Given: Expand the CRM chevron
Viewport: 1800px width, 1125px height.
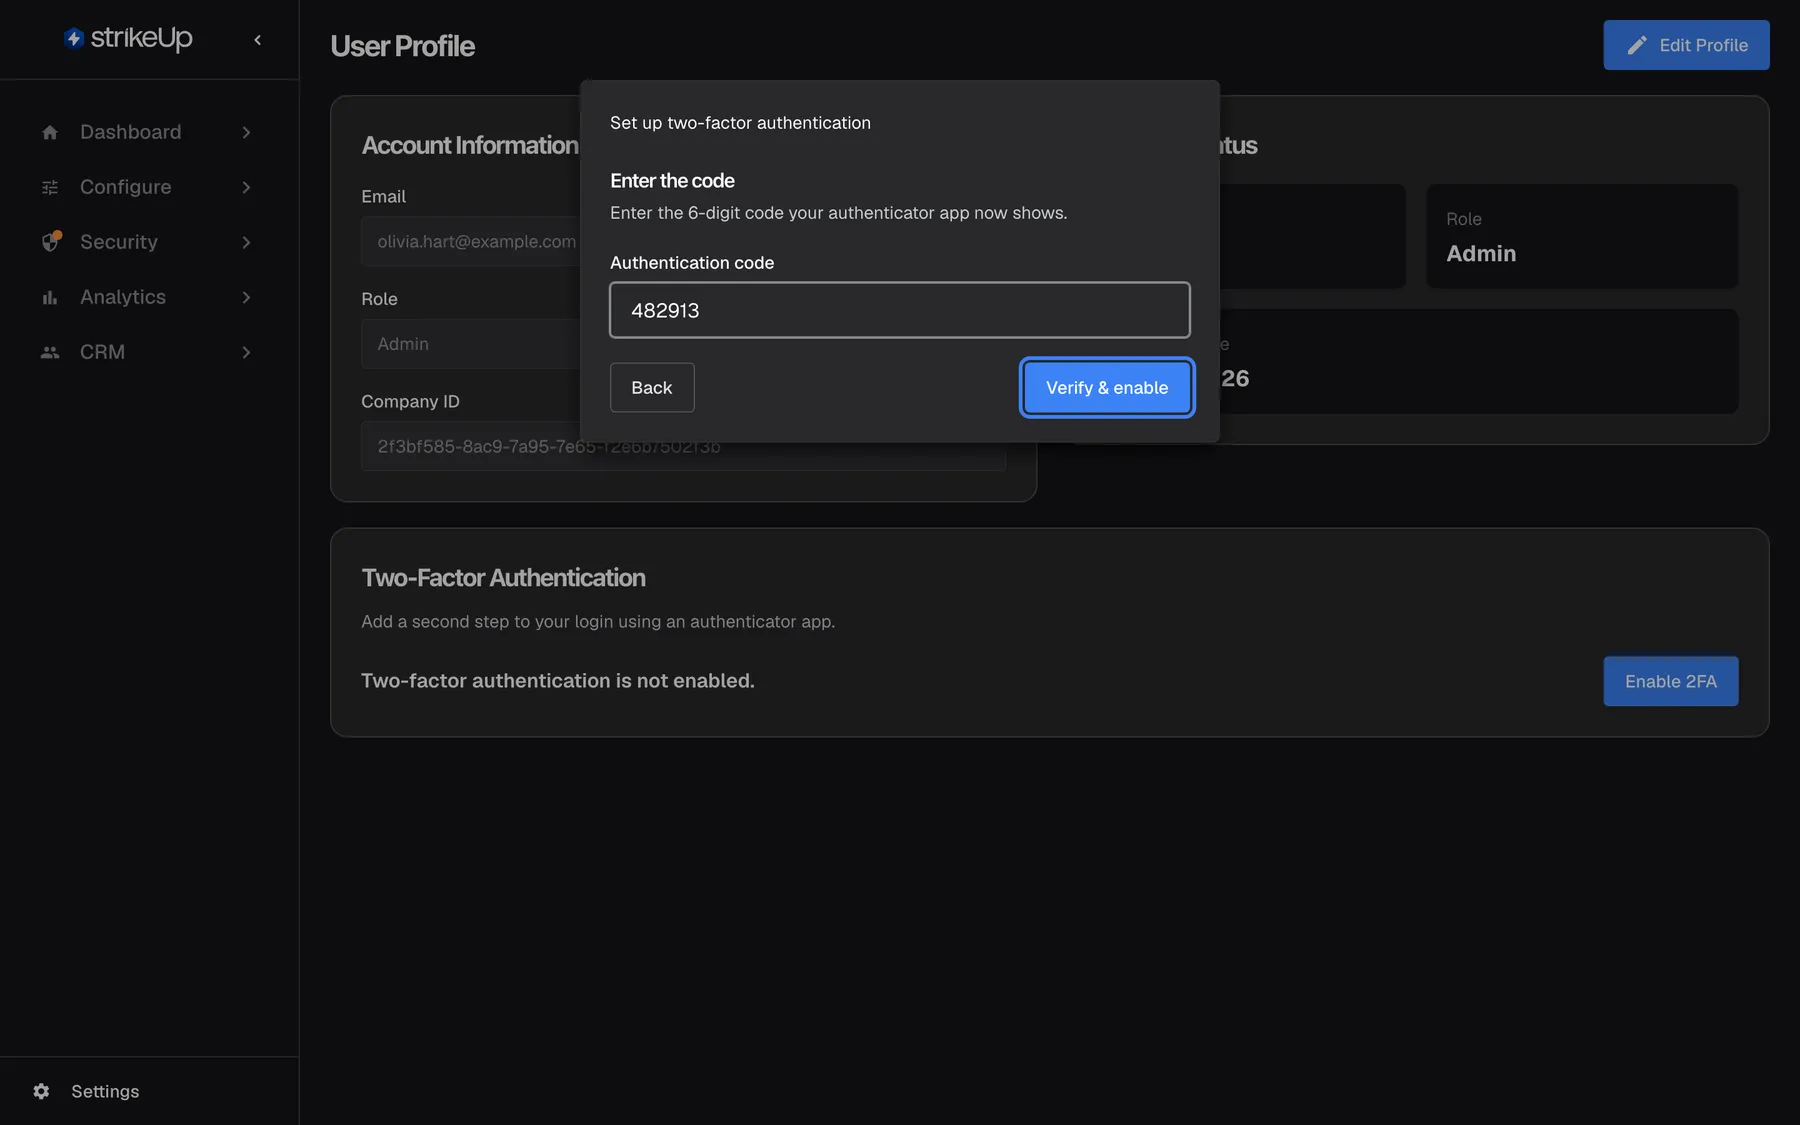Looking at the screenshot, I should [x=246, y=352].
